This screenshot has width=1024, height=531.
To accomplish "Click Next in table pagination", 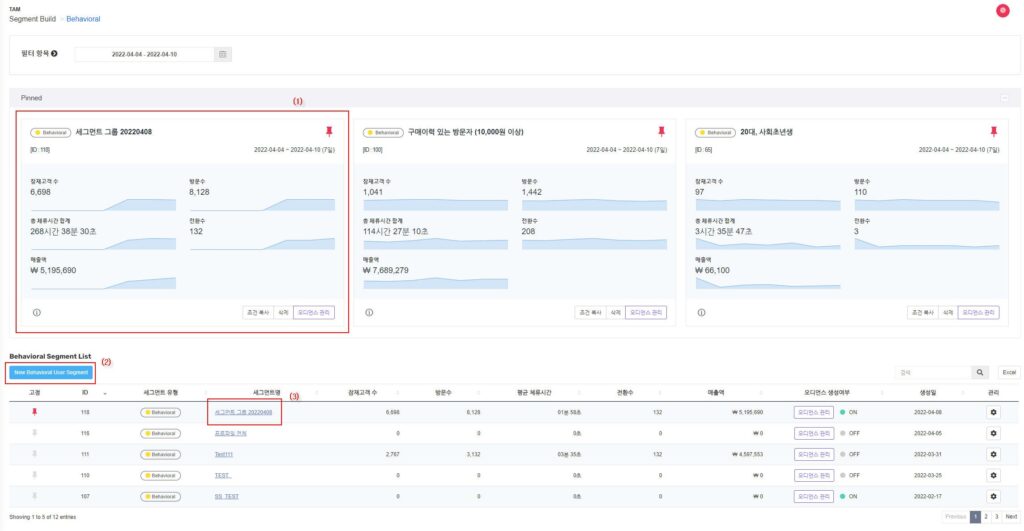I will (1010, 517).
